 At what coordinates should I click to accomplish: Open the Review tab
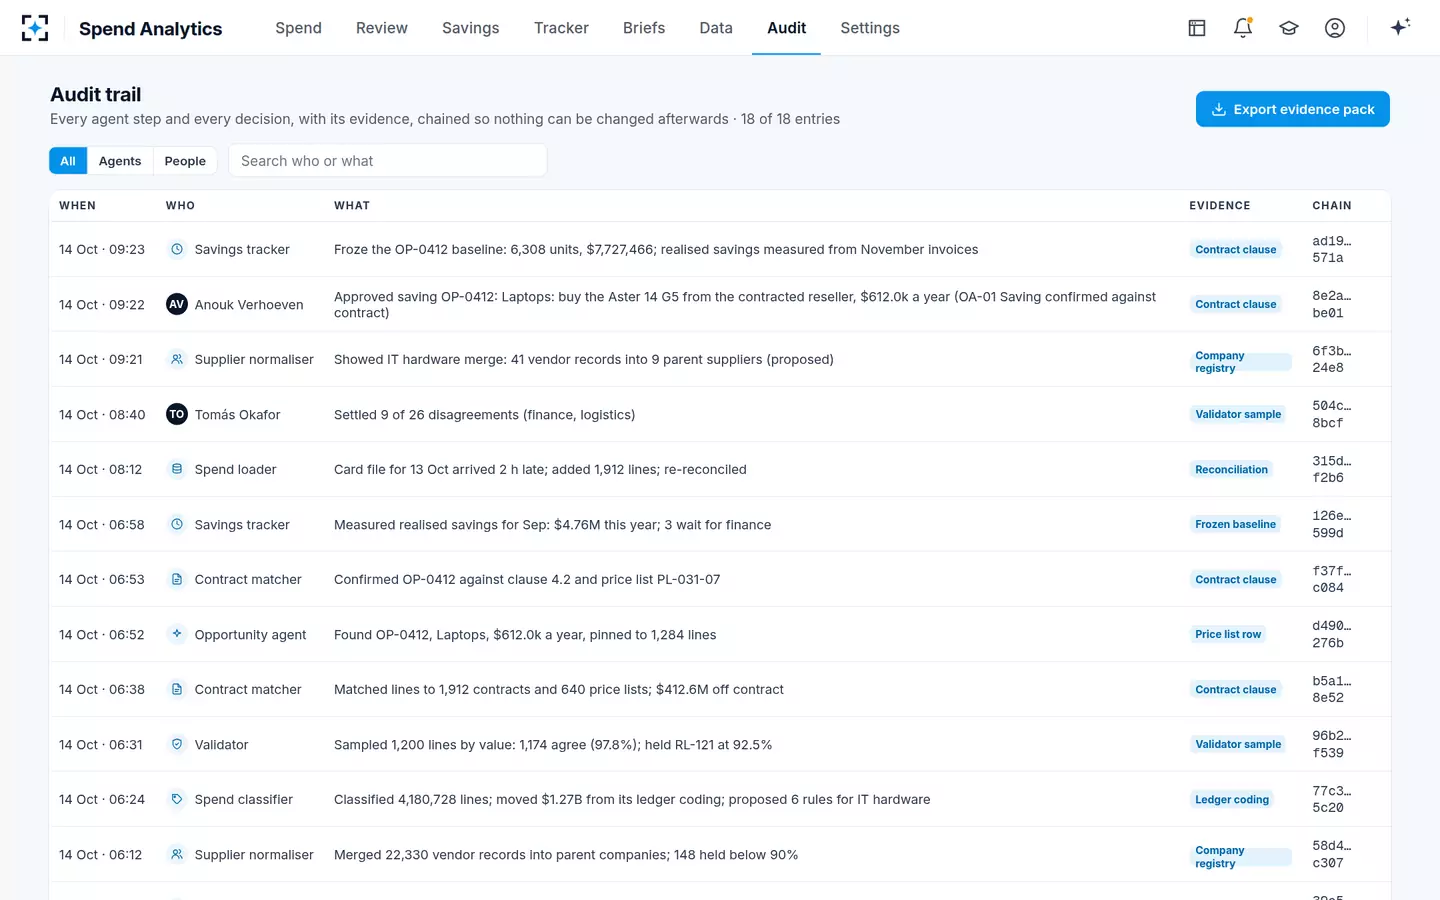[x=382, y=28]
